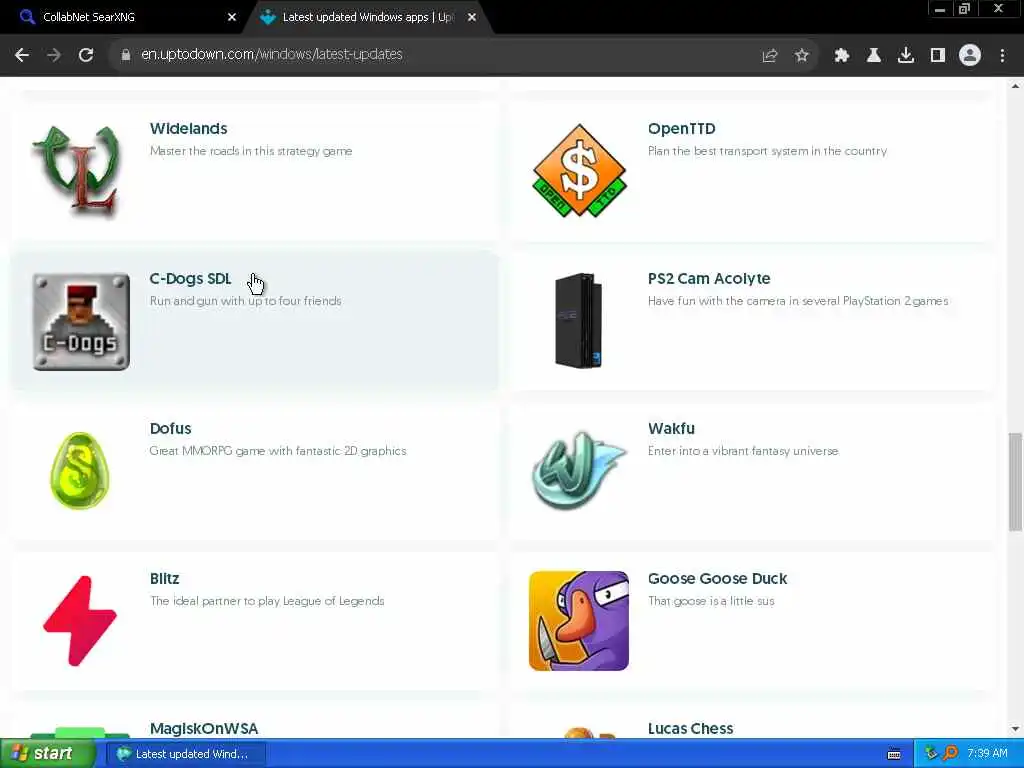The image size is (1024, 768).
Task: Close the Latest updated Windows apps tab
Action: coord(472,18)
